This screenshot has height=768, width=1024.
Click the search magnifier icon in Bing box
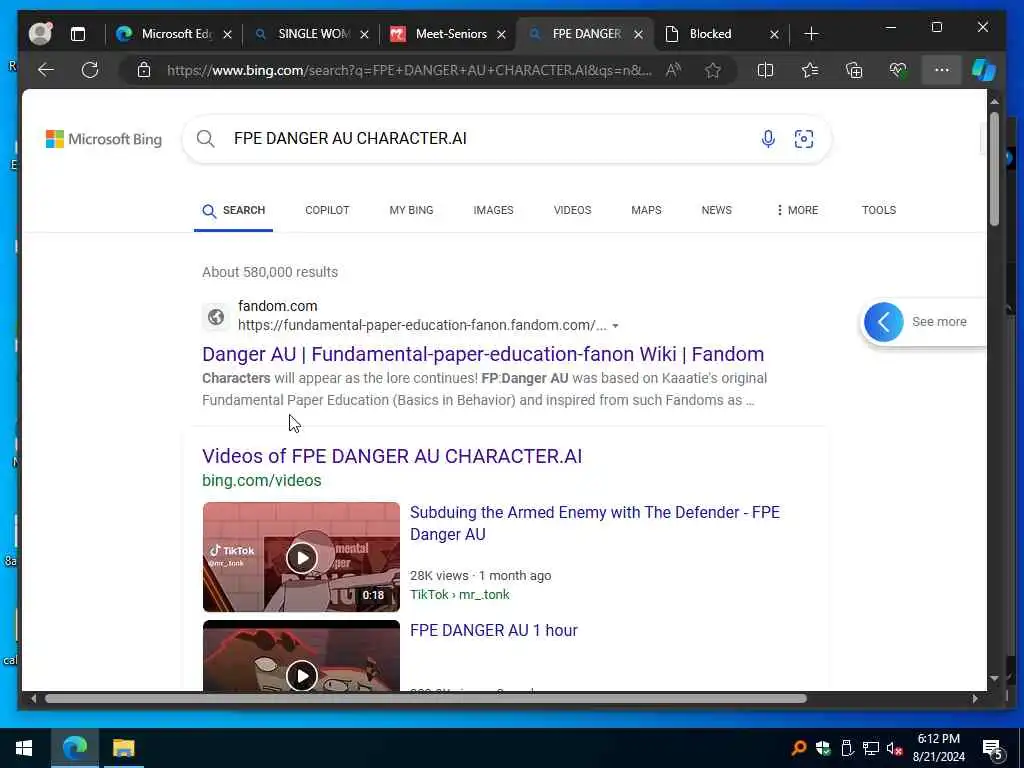point(206,138)
